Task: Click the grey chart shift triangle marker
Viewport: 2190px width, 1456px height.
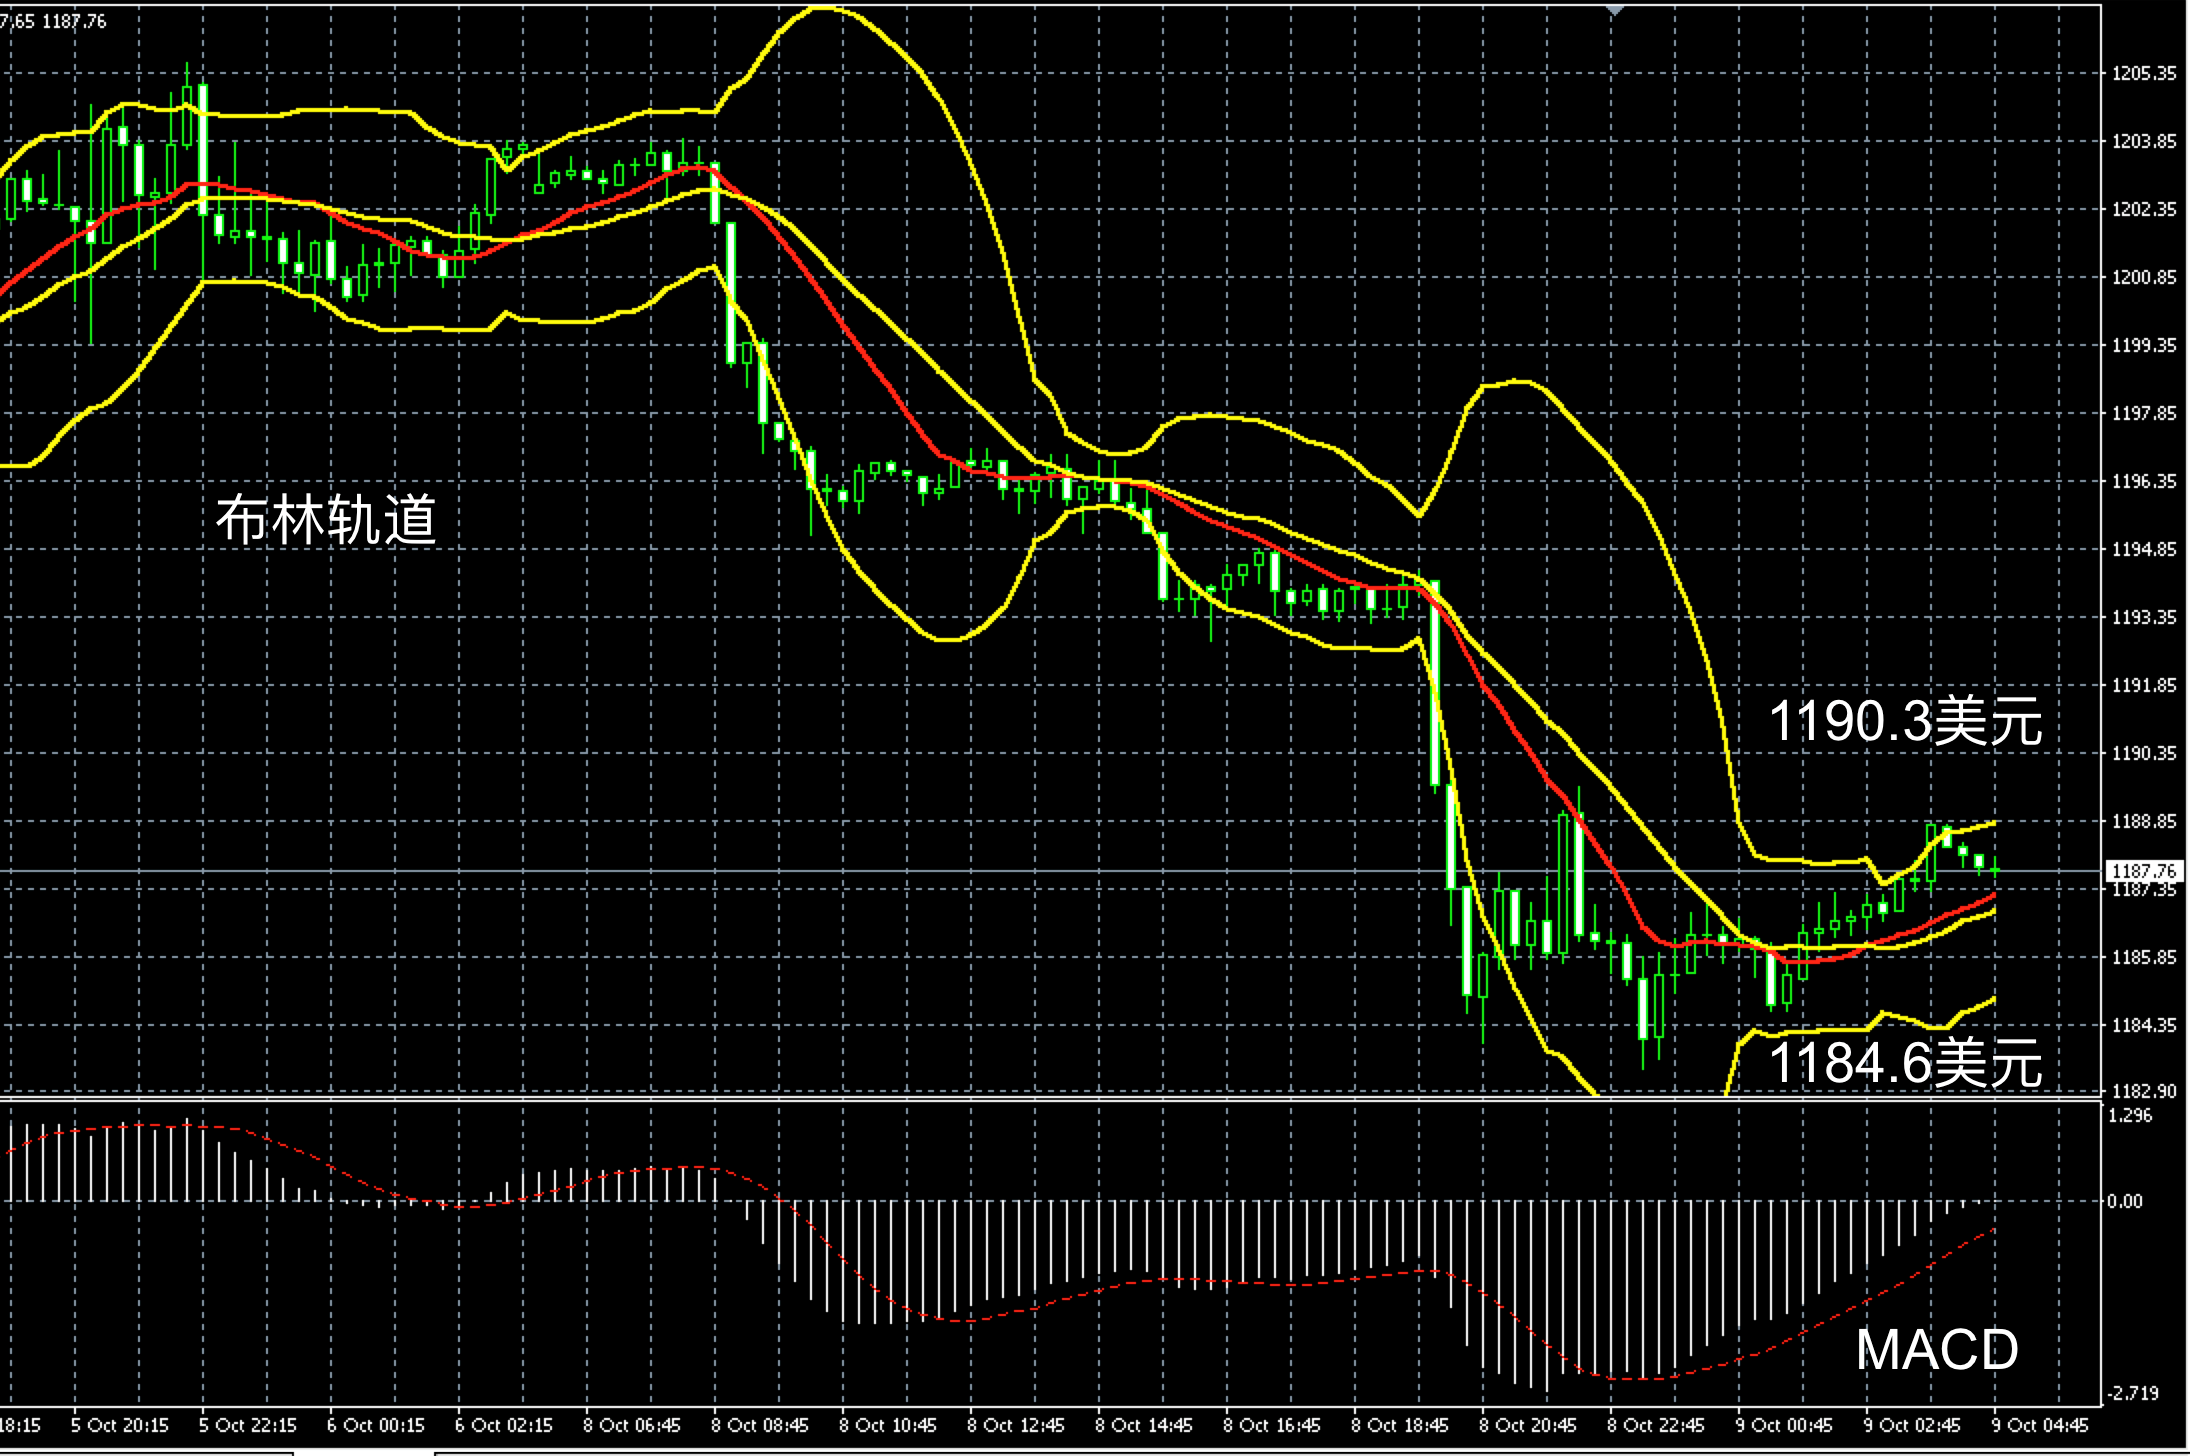Action: tap(1615, 9)
